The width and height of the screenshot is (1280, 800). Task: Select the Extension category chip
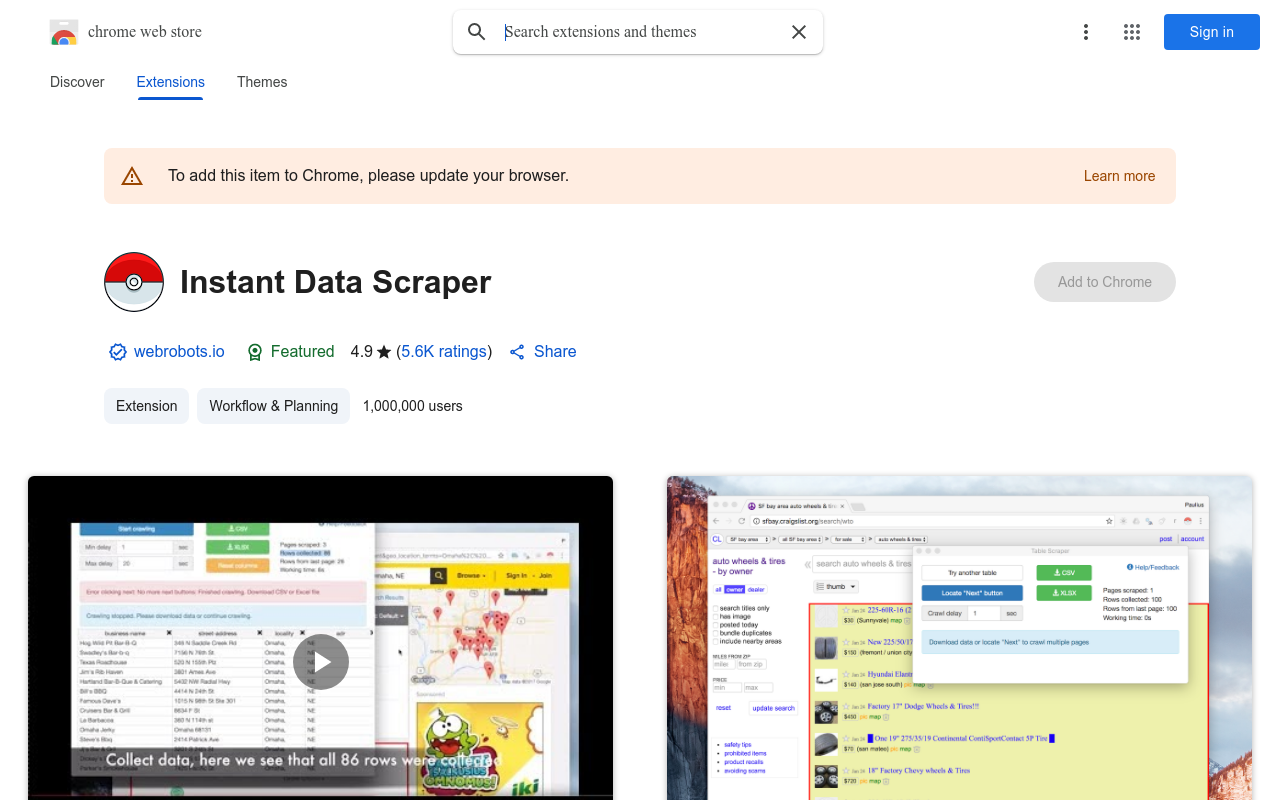(x=147, y=406)
